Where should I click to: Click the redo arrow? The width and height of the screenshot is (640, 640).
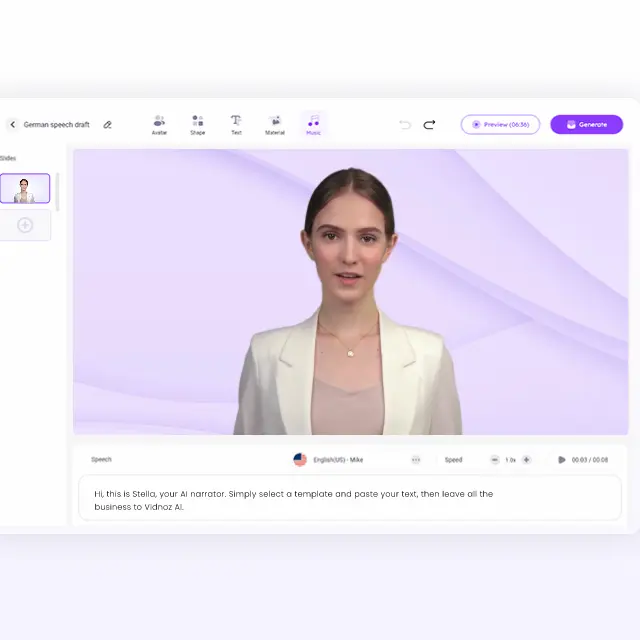click(429, 125)
